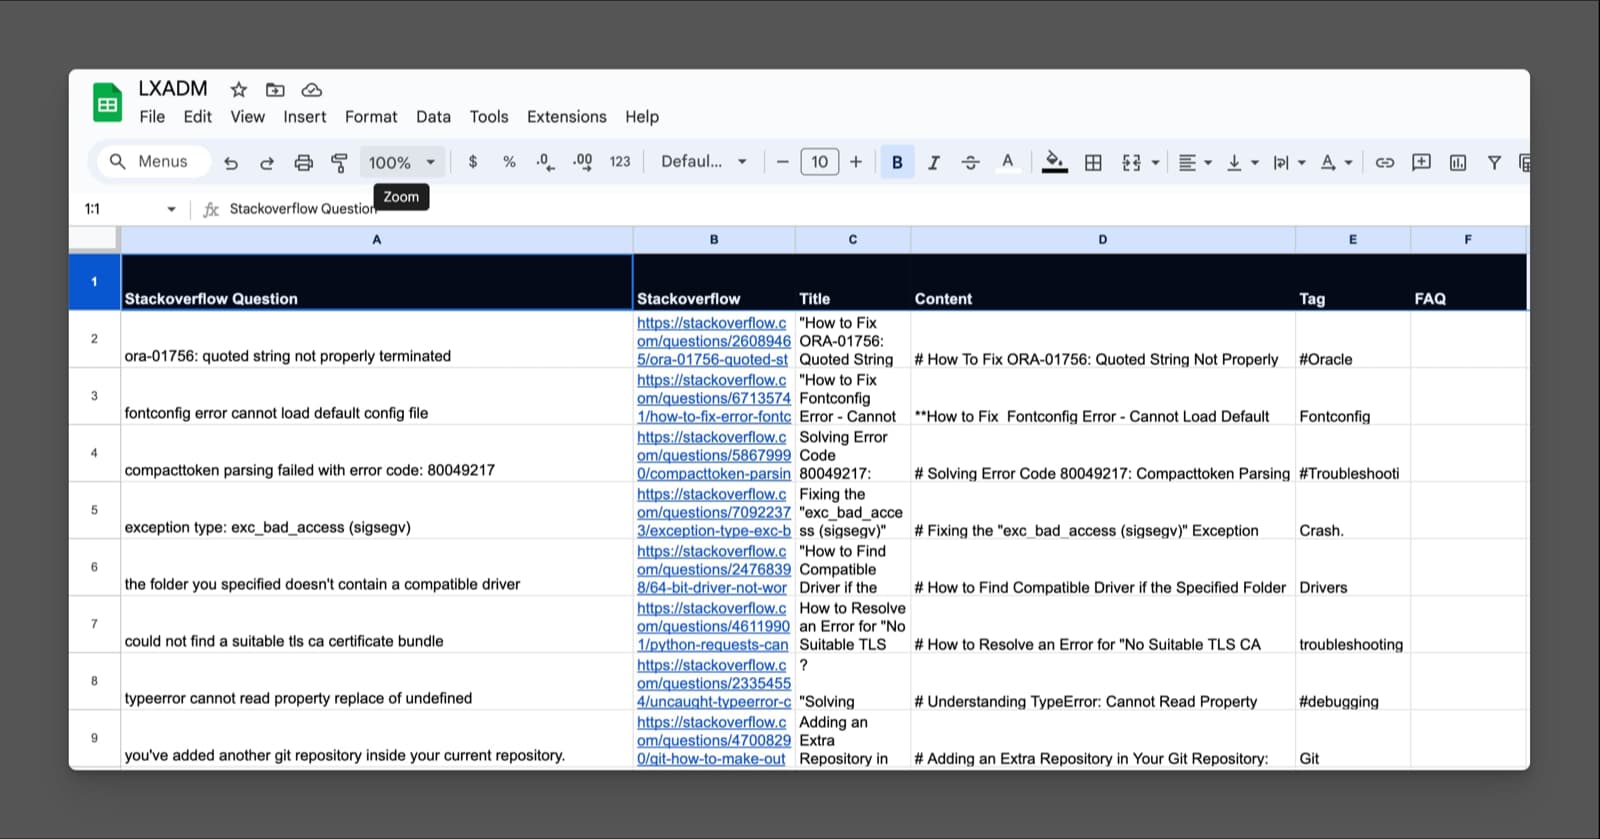Open the Insert menu
Image resolution: width=1600 pixels, height=839 pixels.
click(304, 117)
